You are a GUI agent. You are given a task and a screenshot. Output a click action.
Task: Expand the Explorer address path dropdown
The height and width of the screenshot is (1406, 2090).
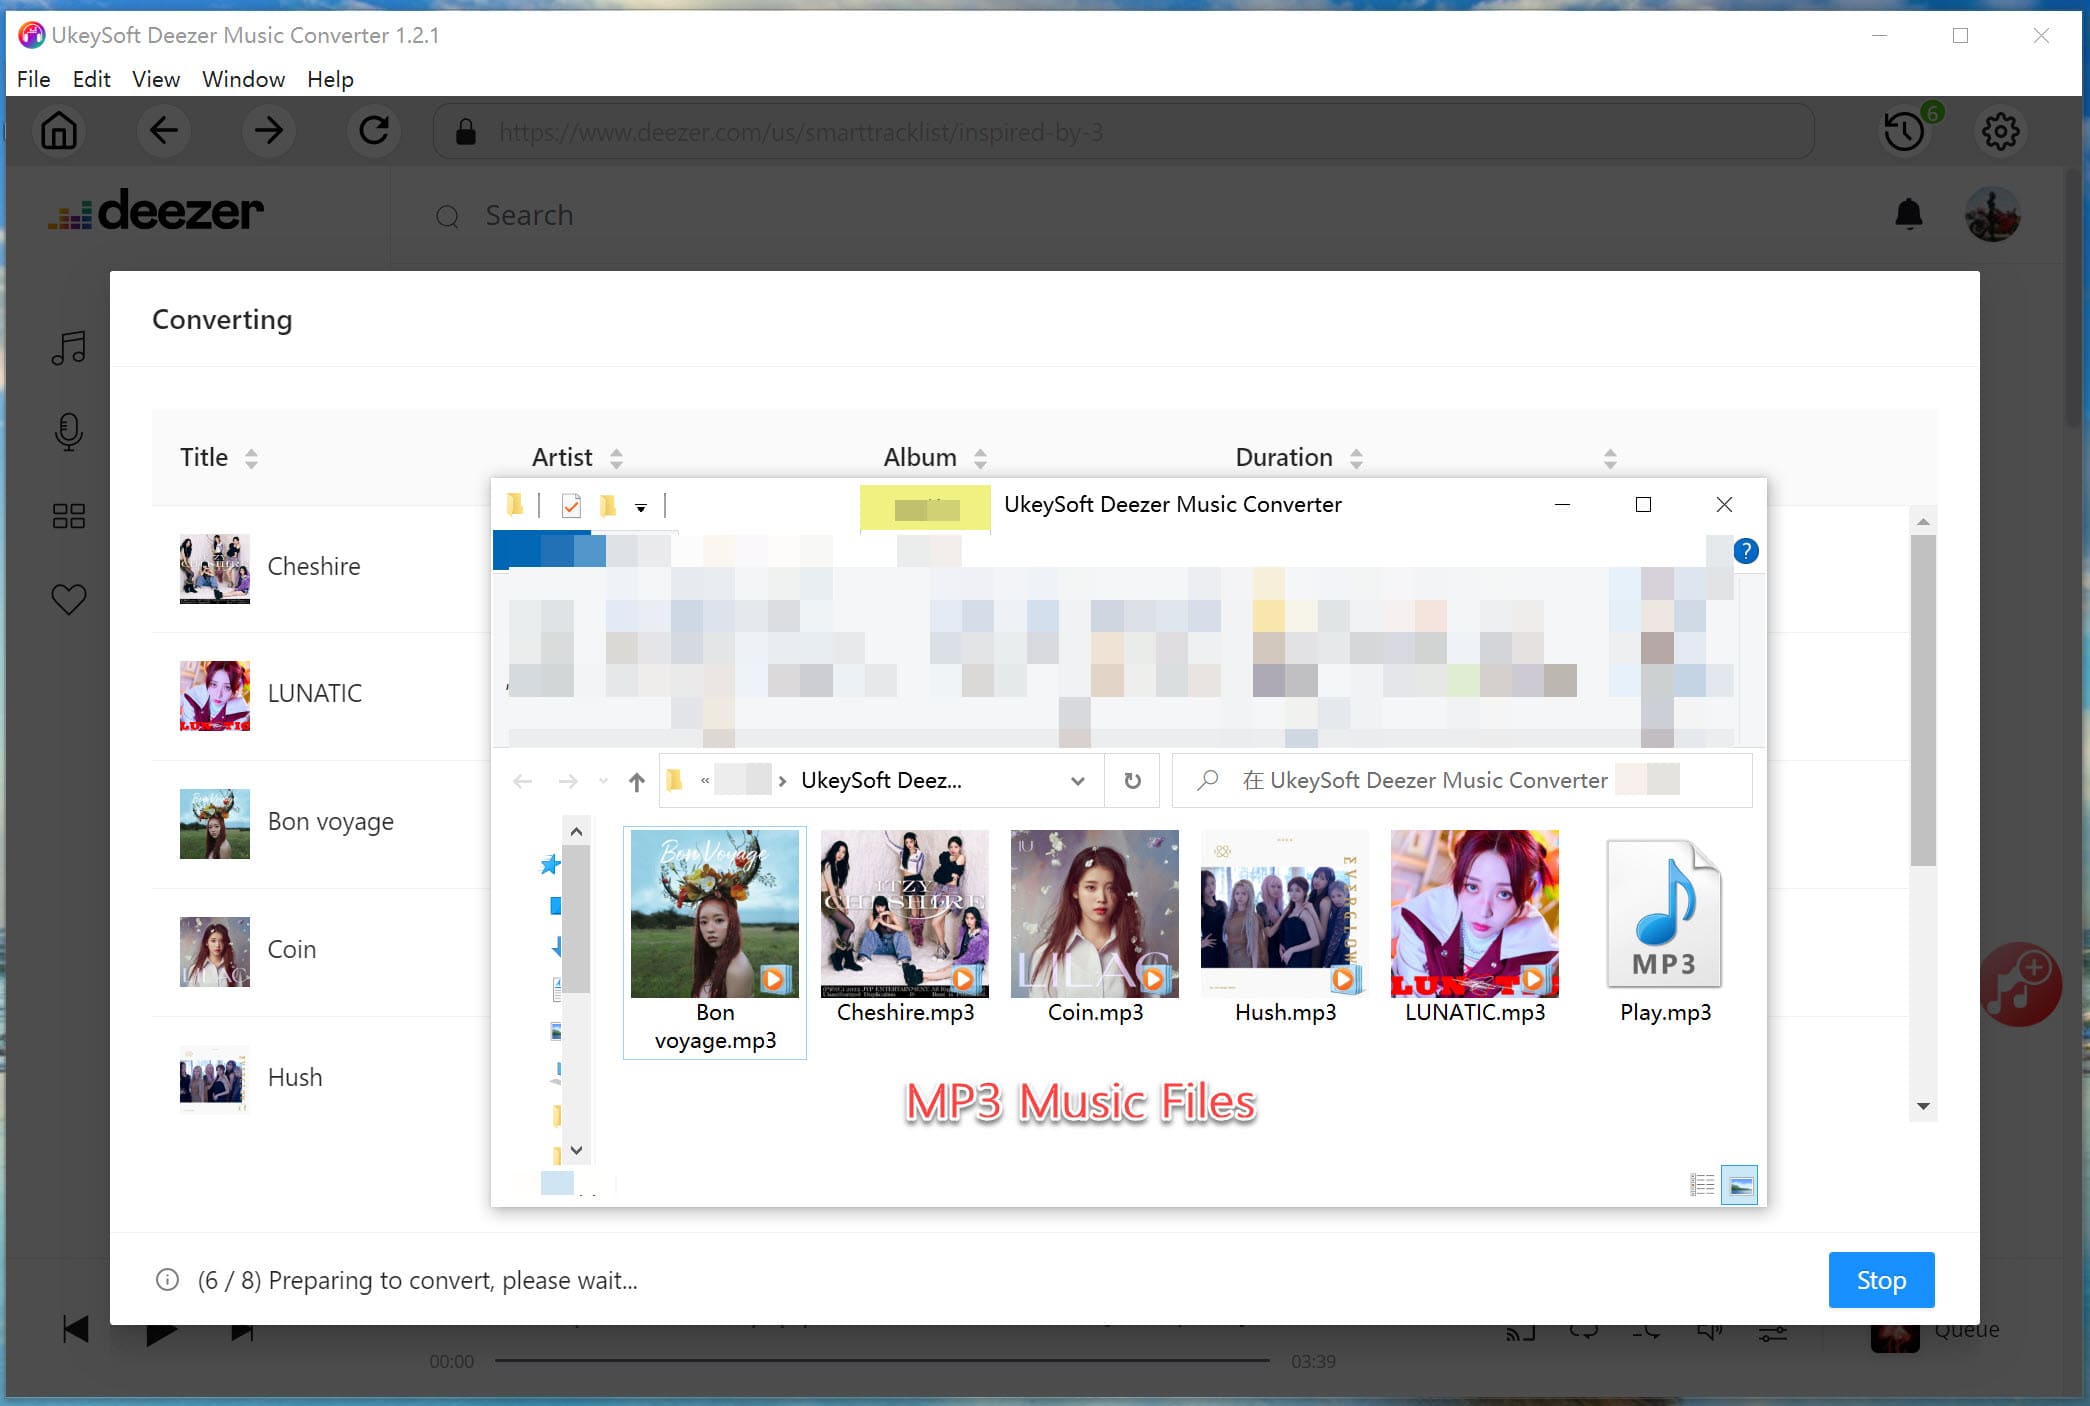tap(1078, 781)
